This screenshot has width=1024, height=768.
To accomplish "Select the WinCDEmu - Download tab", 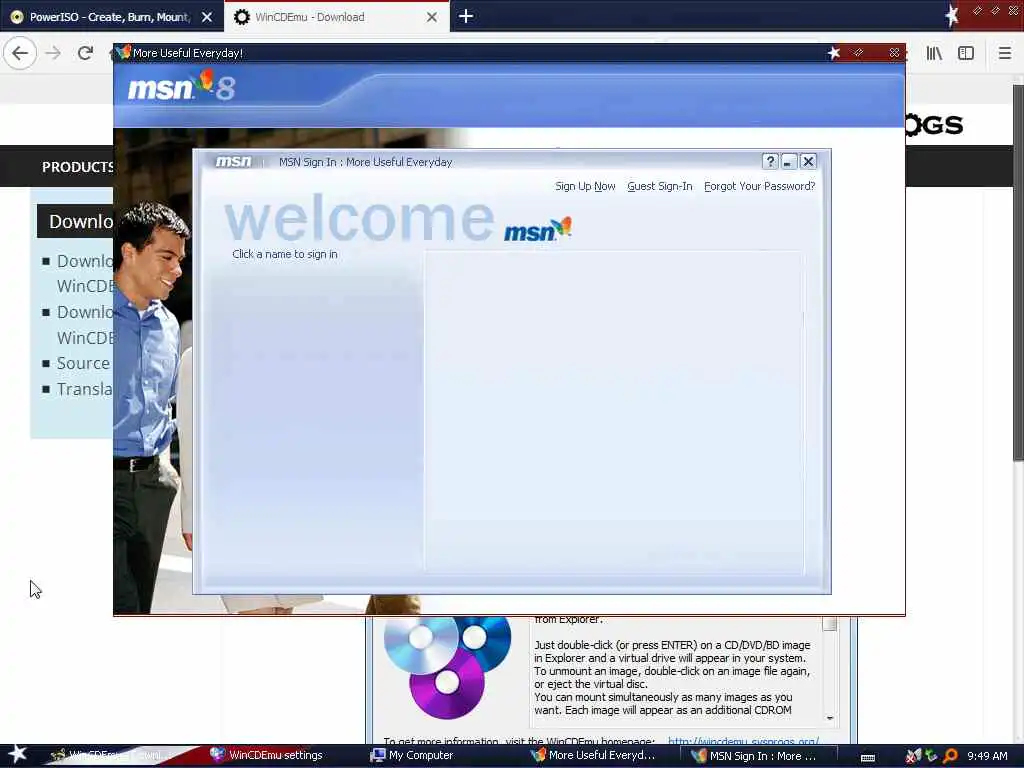I will 336,17.
